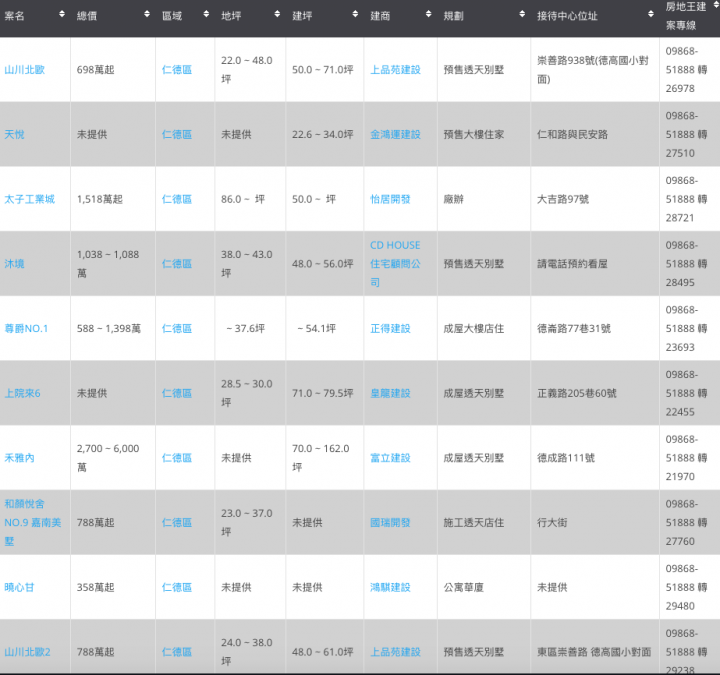The image size is (720, 675).
Task: Open builder CD HOUSE 住宅顧問公司 link
Action: tap(395, 264)
